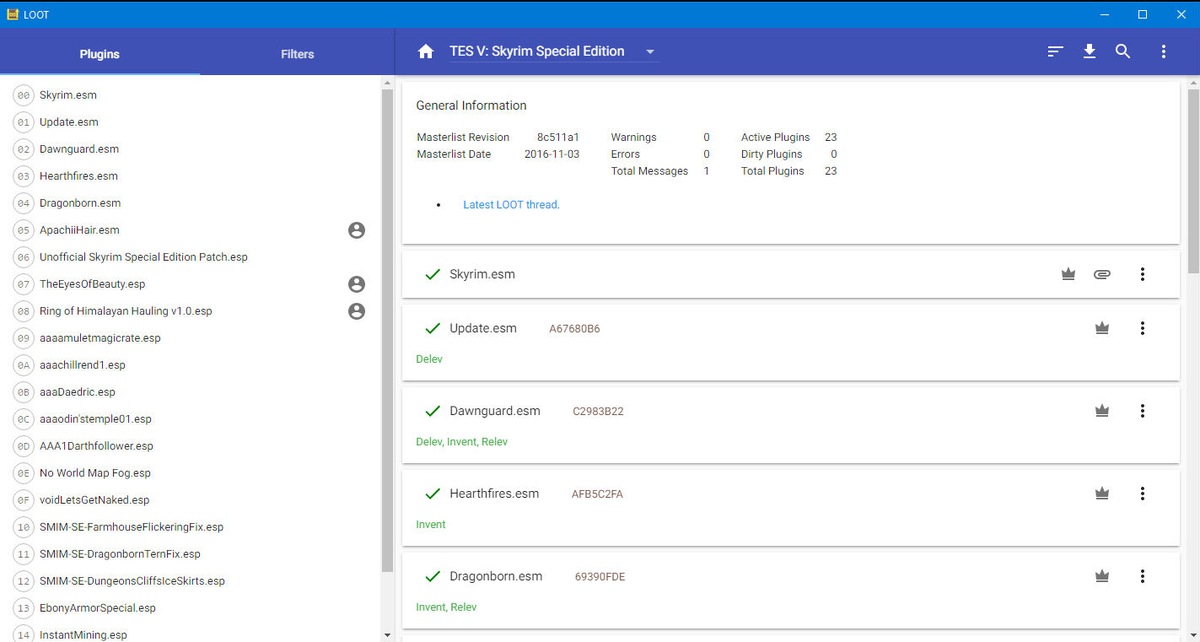
Task: Click the user metadata icon beside ApachiiHair.esm
Action: (x=356, y=230)
